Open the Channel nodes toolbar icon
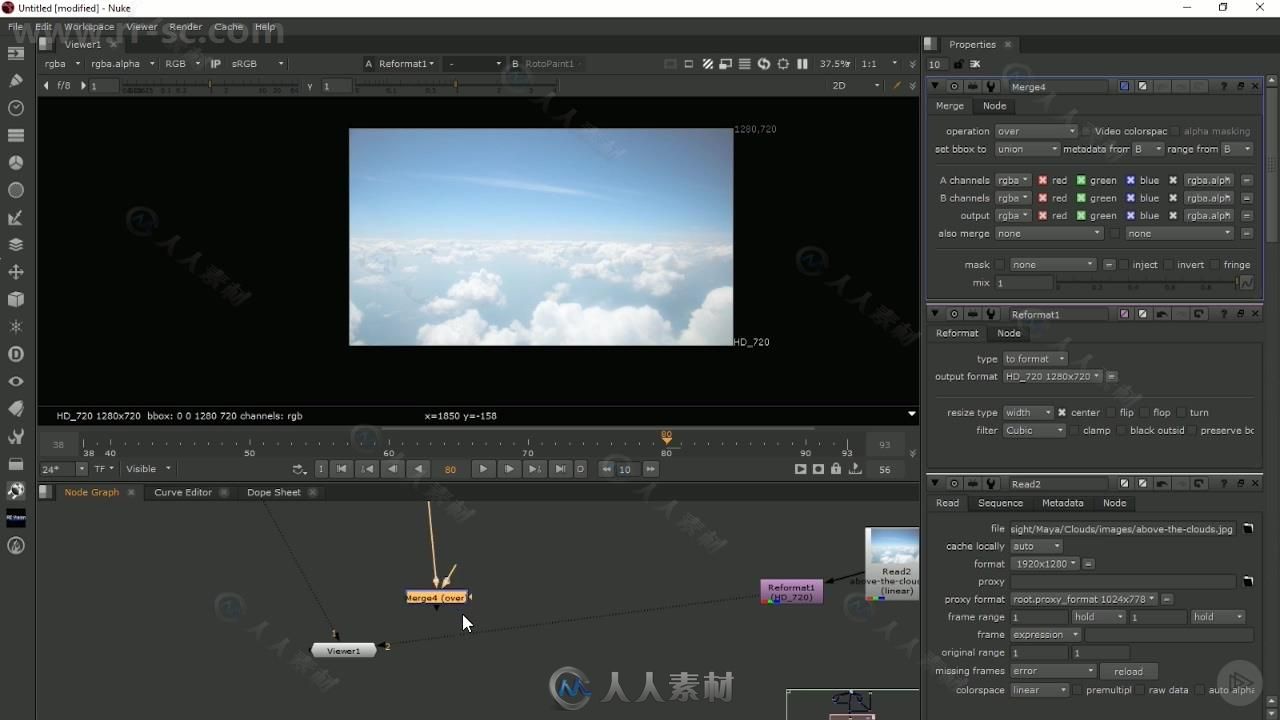This screenshot has width=1280, height=720. pos(16,135)
